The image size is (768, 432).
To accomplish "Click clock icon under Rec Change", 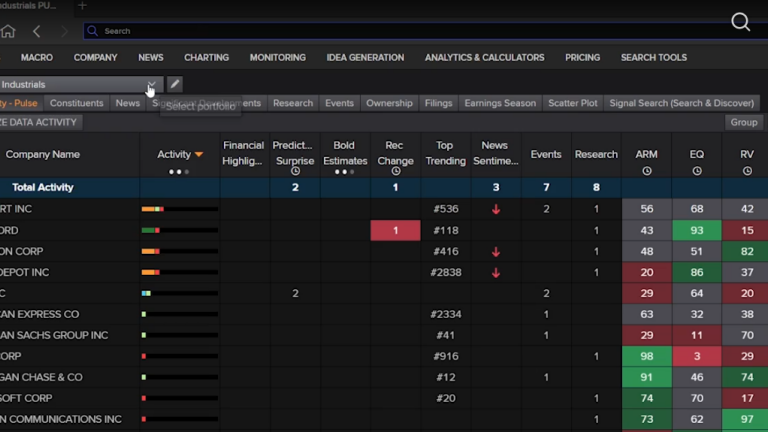I will (395, 171).
